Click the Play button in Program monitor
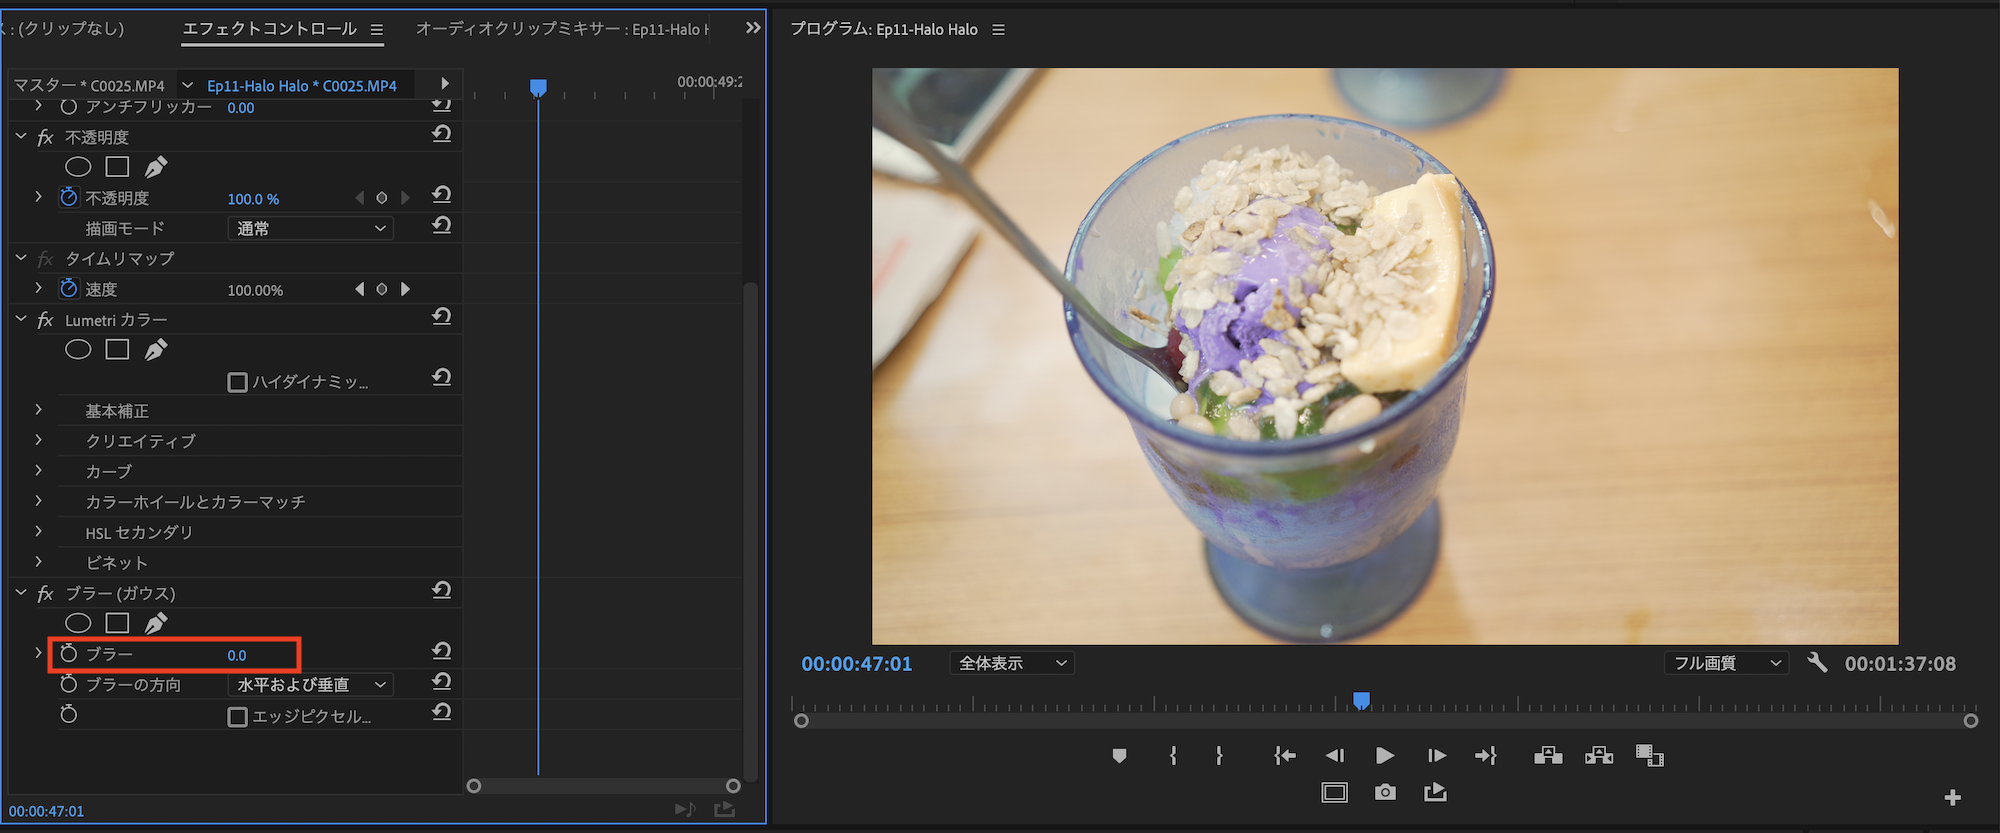Screen dimensions: 2000x833 (1384, 756)
